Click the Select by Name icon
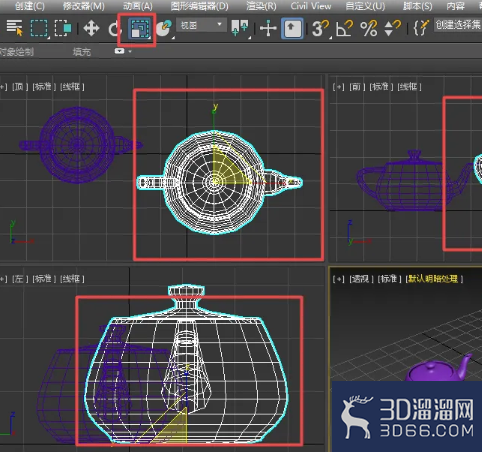482x452 pixels. pos(14,28)
